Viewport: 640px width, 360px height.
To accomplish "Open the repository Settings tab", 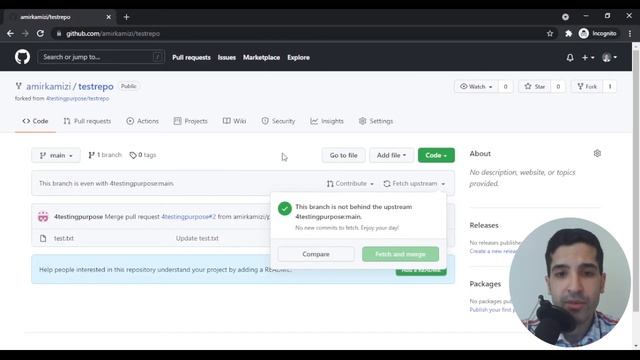I will pos(376,121).
